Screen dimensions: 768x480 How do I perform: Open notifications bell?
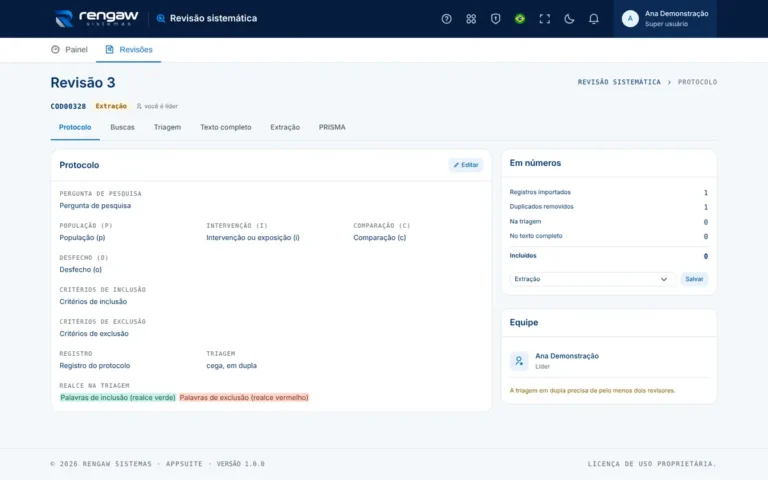click(593, 19)
